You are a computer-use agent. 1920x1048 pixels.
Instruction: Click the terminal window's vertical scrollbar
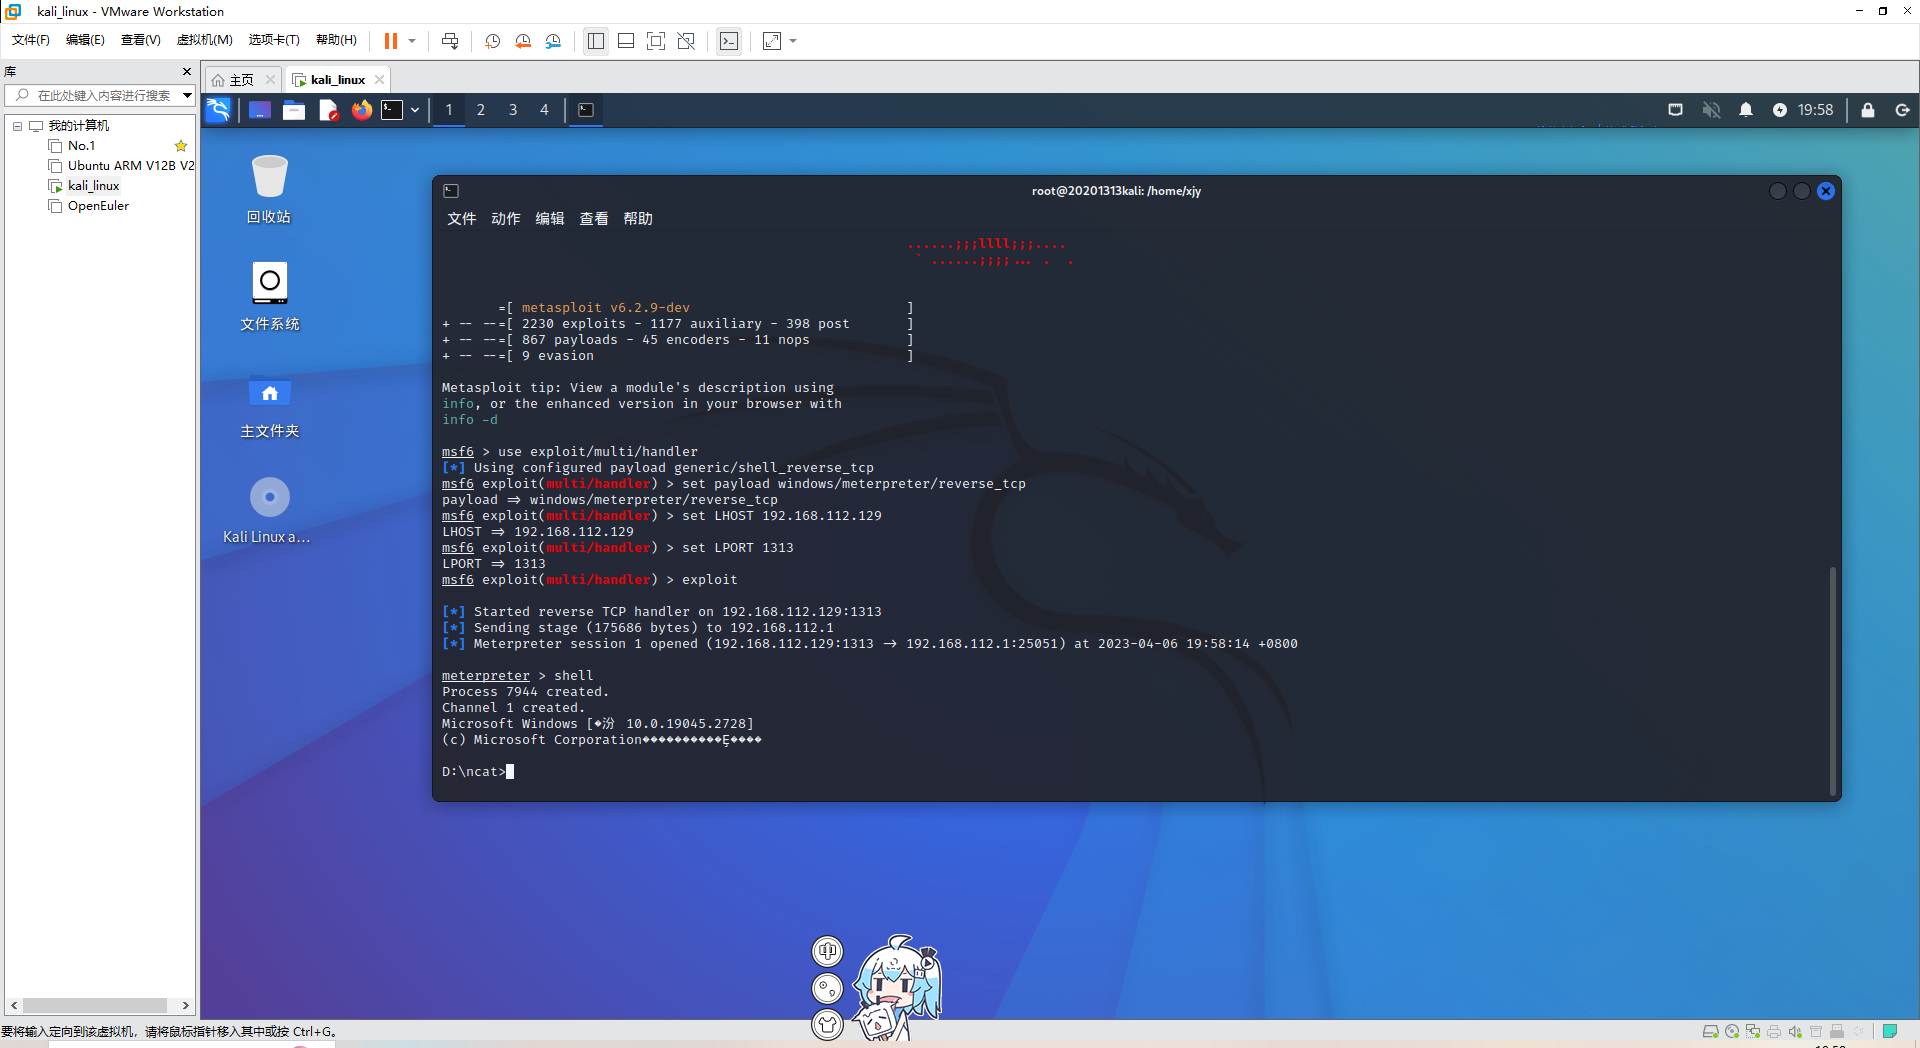pyautogui.click(x=1832, y=680)
